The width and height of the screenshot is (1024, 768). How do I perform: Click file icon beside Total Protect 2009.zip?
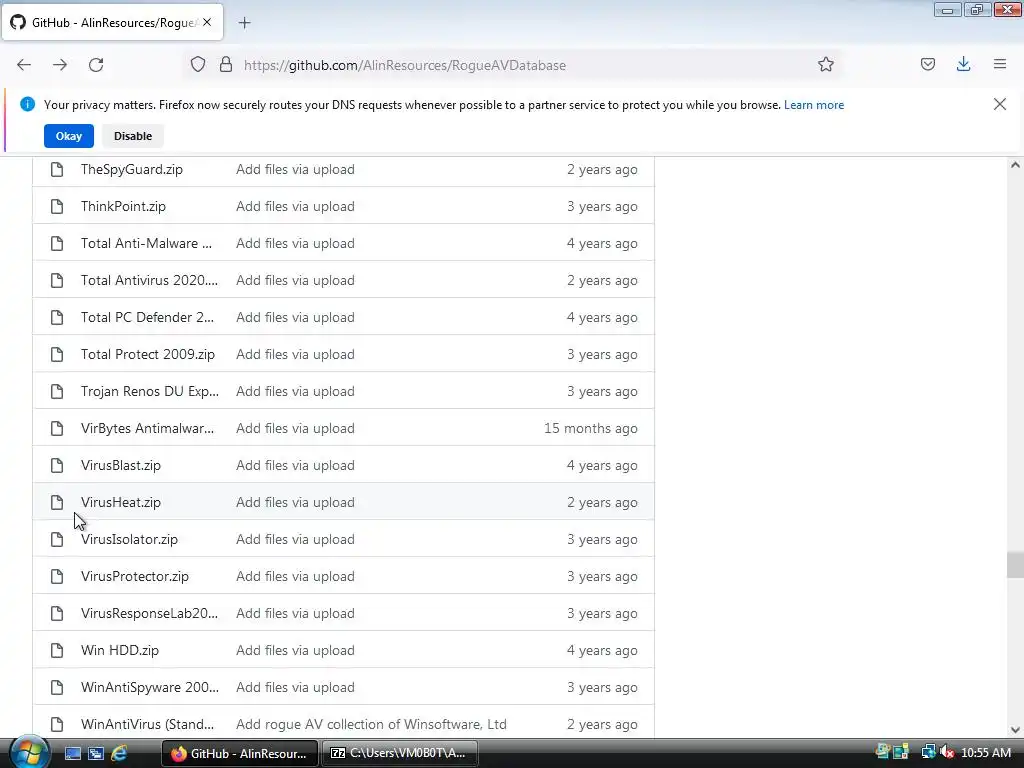click(57, 354)
